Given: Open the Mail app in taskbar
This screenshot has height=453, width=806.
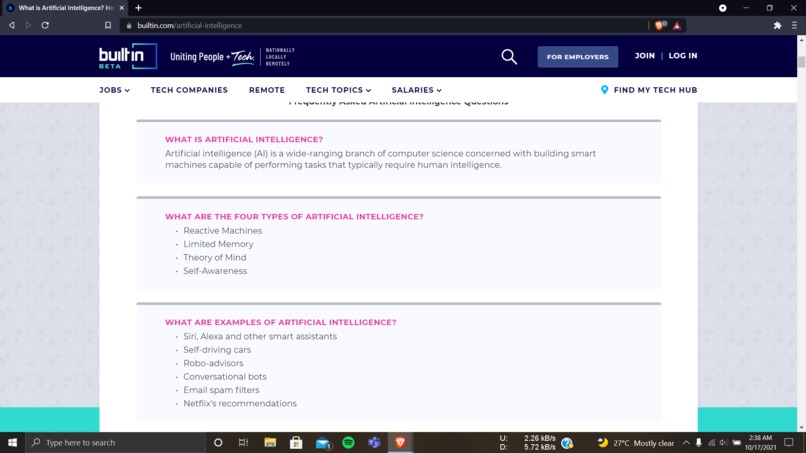Looking at the screenshot, I should click(323, 443).
